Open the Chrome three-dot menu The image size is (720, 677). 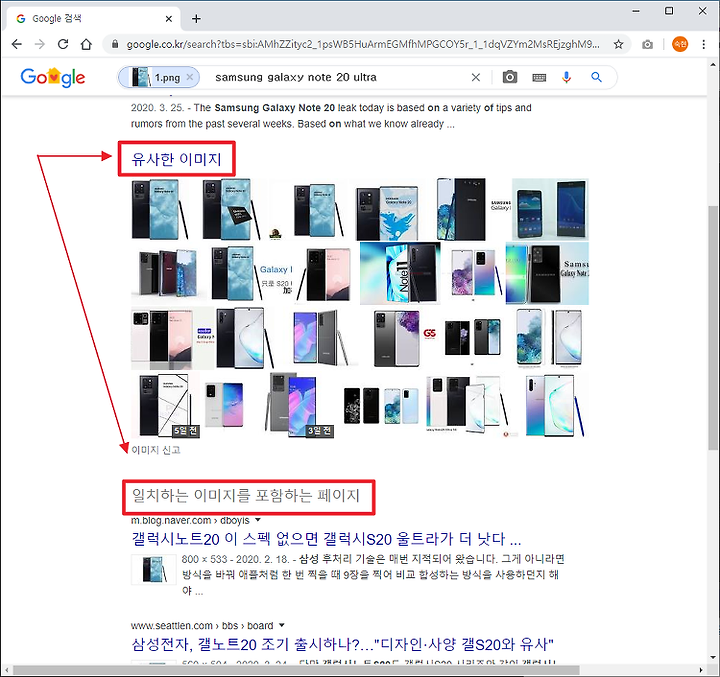coord(703,44)
